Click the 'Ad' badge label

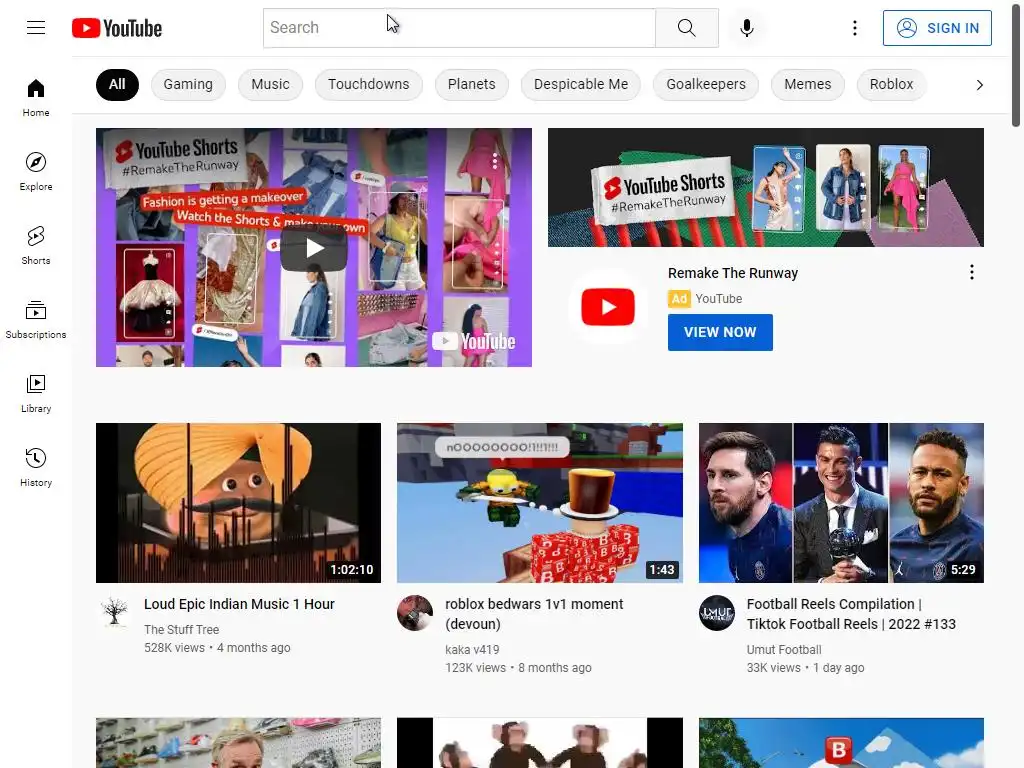[679, 299]
